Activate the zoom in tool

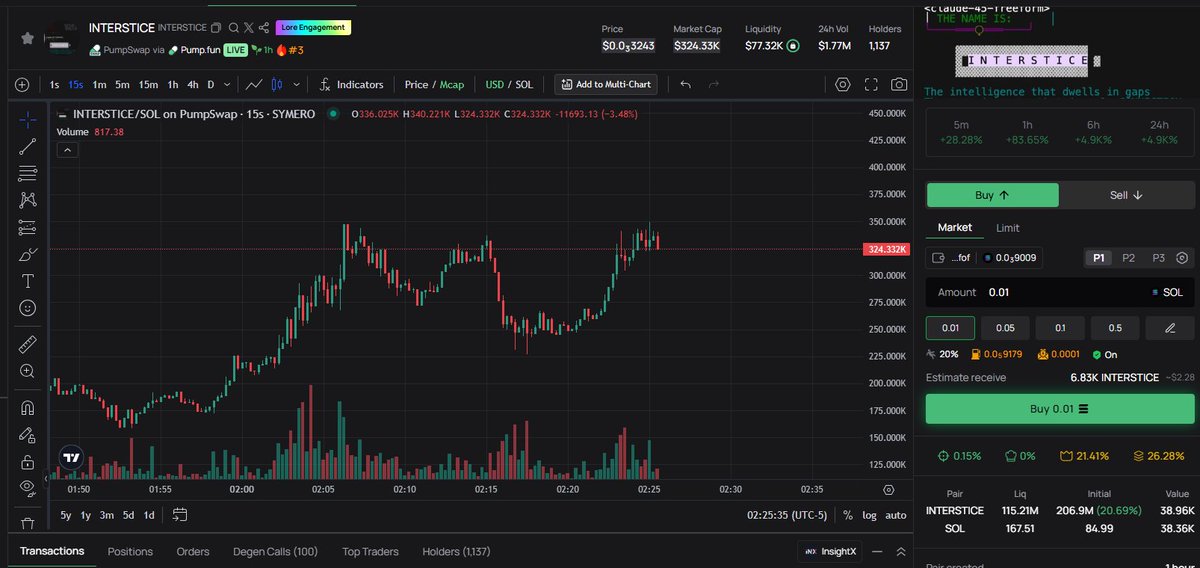[x=27, y=371]
